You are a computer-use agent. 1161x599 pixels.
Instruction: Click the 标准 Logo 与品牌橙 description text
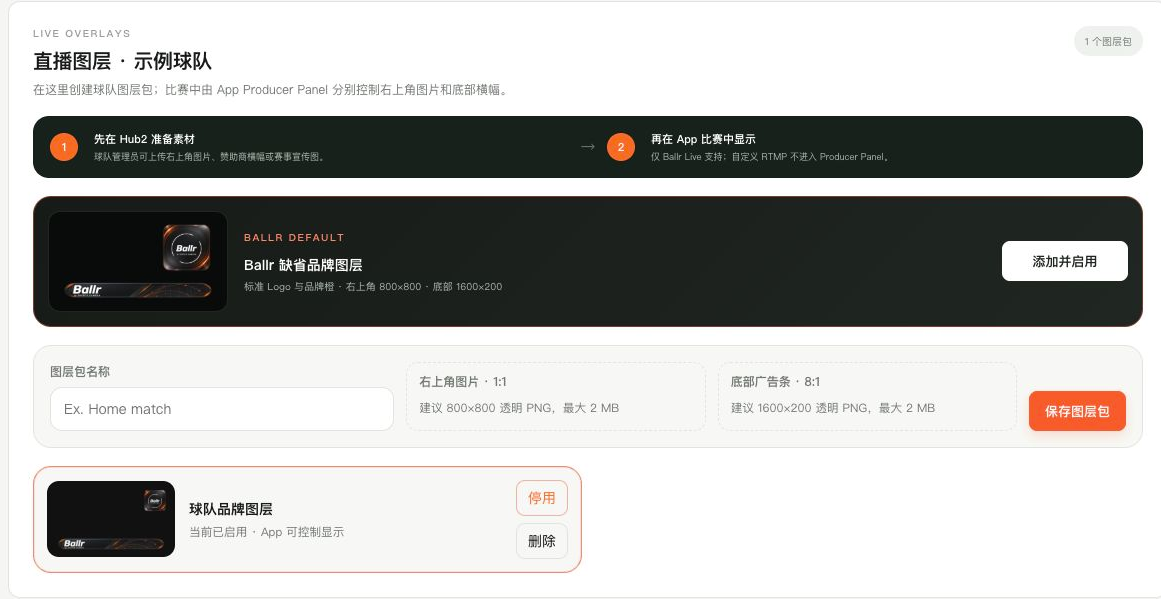pyautogui.click(x=372, y=287)
